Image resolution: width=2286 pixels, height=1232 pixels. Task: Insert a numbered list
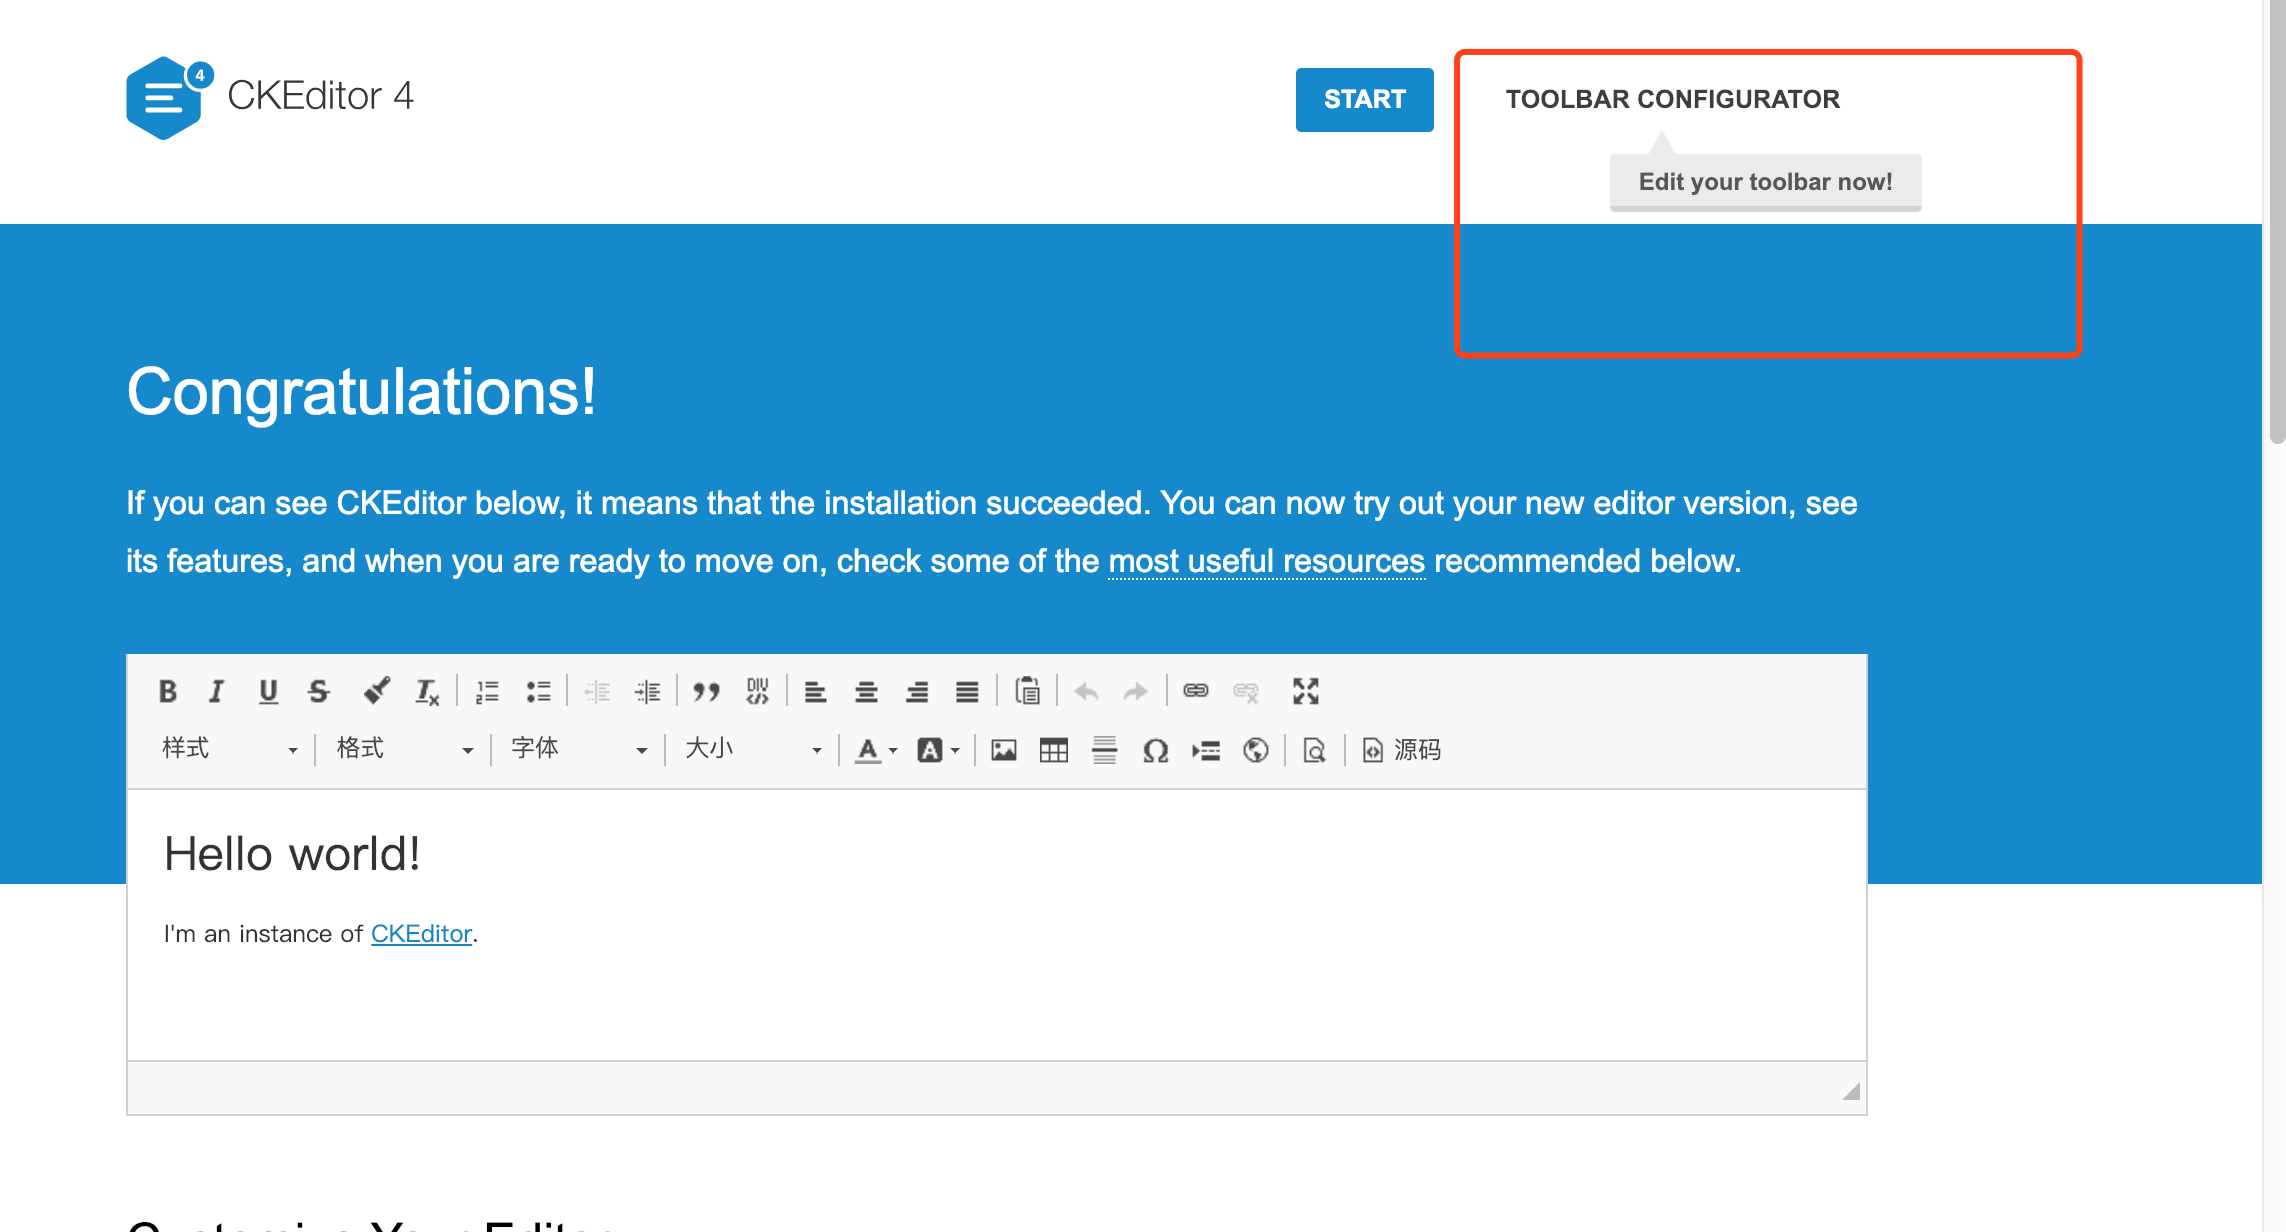[x=487, y=691]
